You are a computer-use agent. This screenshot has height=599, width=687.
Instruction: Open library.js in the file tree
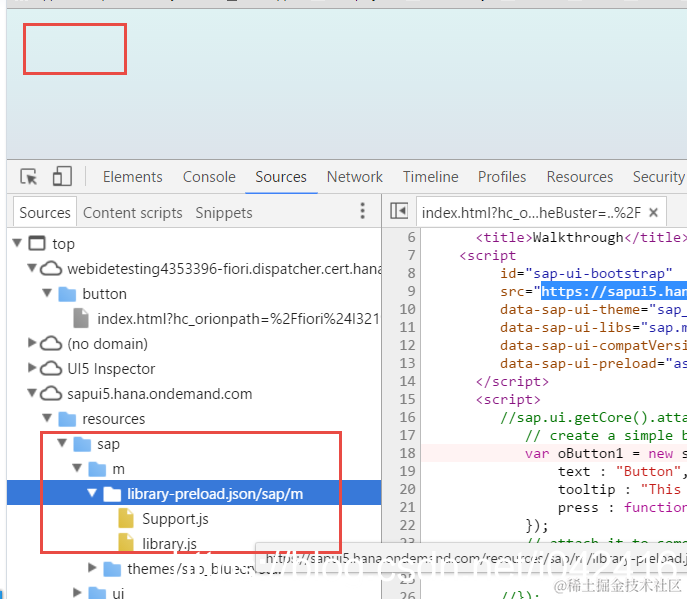pyautogui.click(x=170, y=544)
